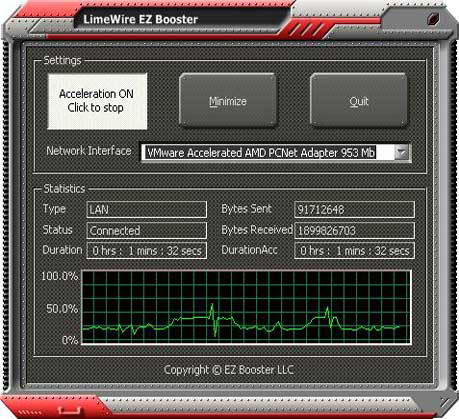Click the Status field showing Connected
The width and height of the screenshot is (459, 419).
pyautogui.click(x=147, y=230)
